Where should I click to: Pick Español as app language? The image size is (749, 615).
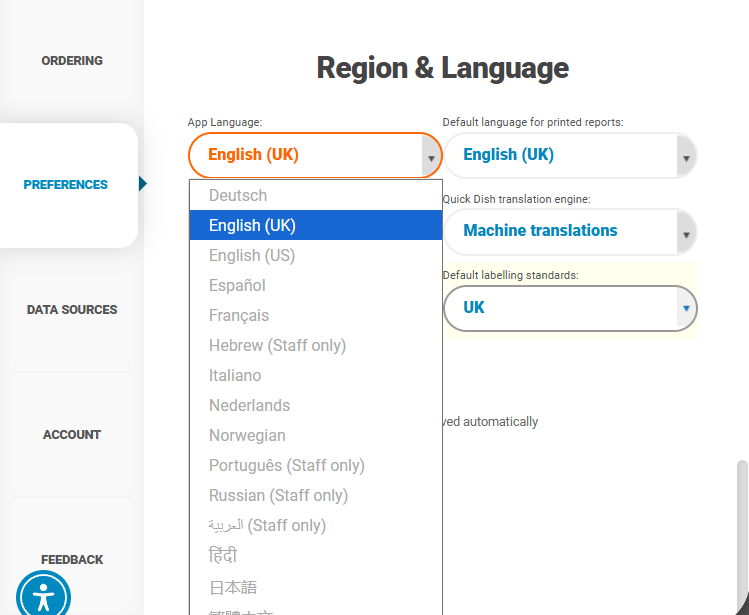tap(237, 286)
